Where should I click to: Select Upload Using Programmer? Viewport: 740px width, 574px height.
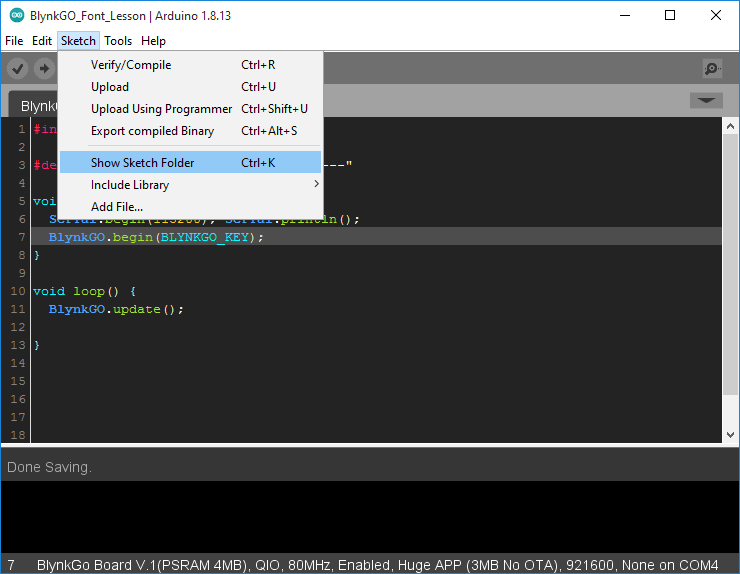point(190,109)
